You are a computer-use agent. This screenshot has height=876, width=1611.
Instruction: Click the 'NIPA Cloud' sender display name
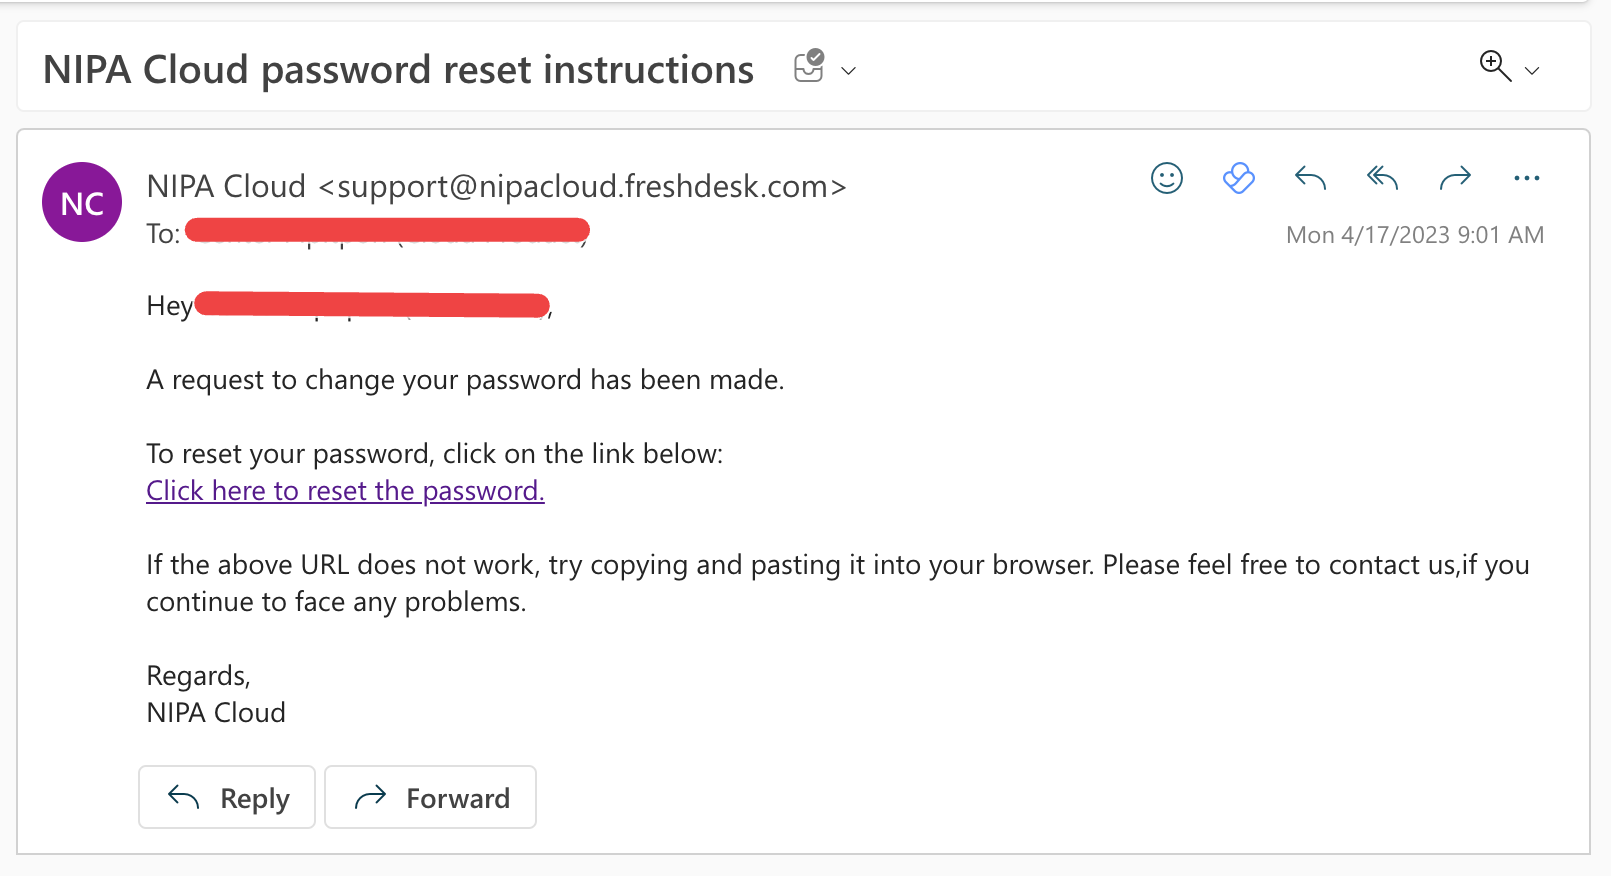click(x=226, y=187)
